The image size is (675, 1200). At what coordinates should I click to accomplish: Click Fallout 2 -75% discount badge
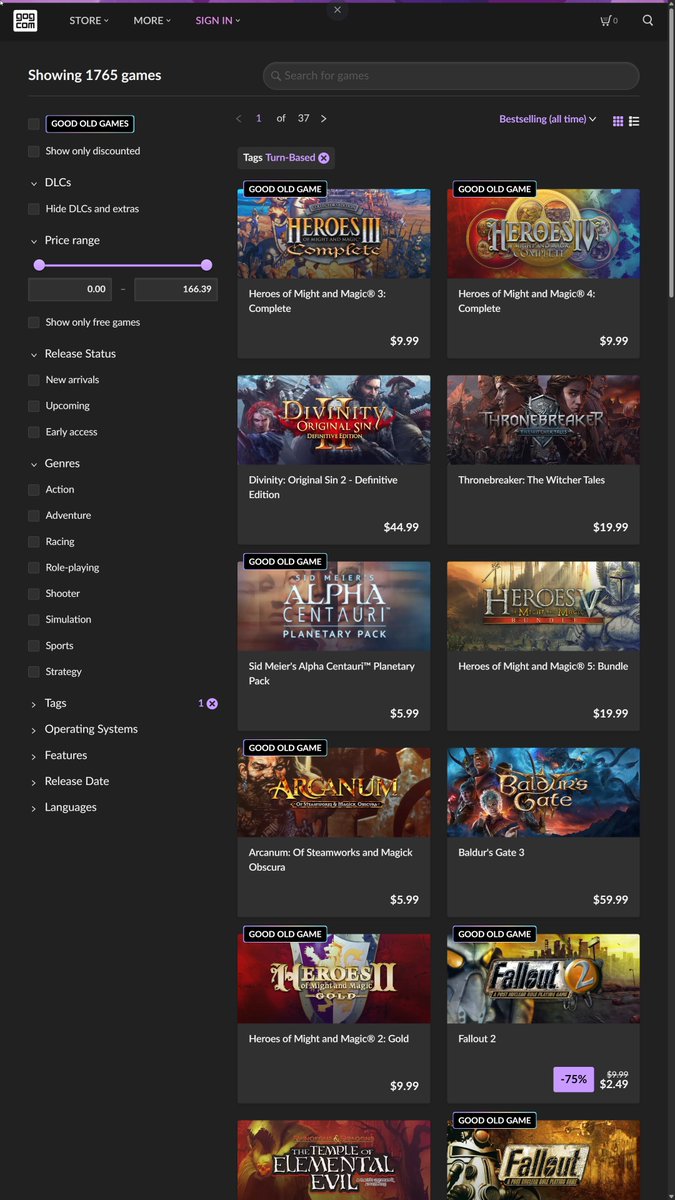coord(573,1080)
